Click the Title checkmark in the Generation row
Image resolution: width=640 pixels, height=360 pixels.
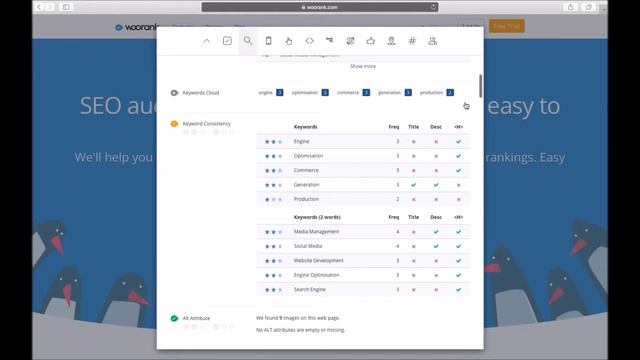click(413, 185)
